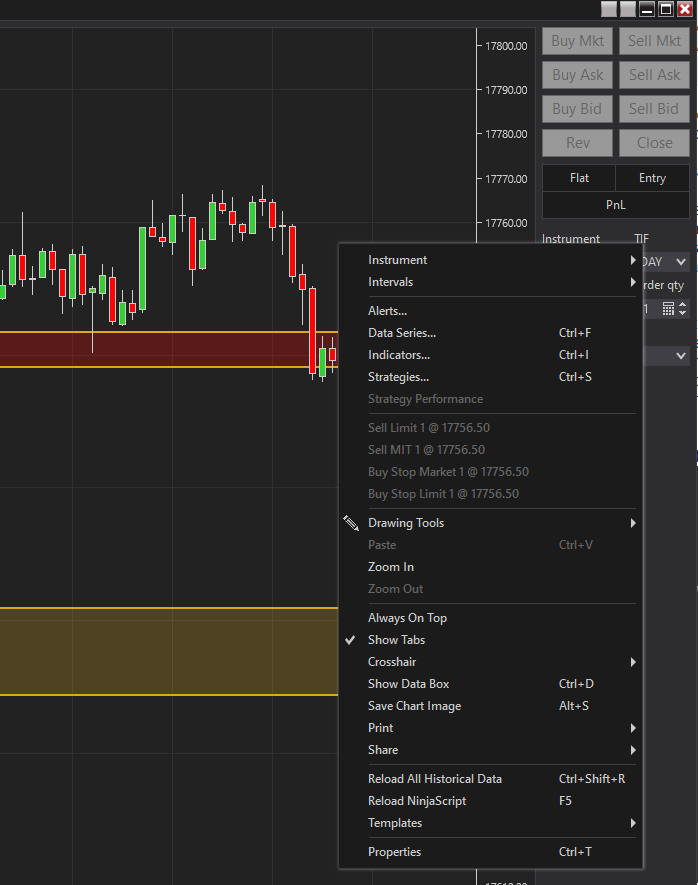Open the Intervals submenu
This screenshot has height=885, width=698.
[490, 282]
